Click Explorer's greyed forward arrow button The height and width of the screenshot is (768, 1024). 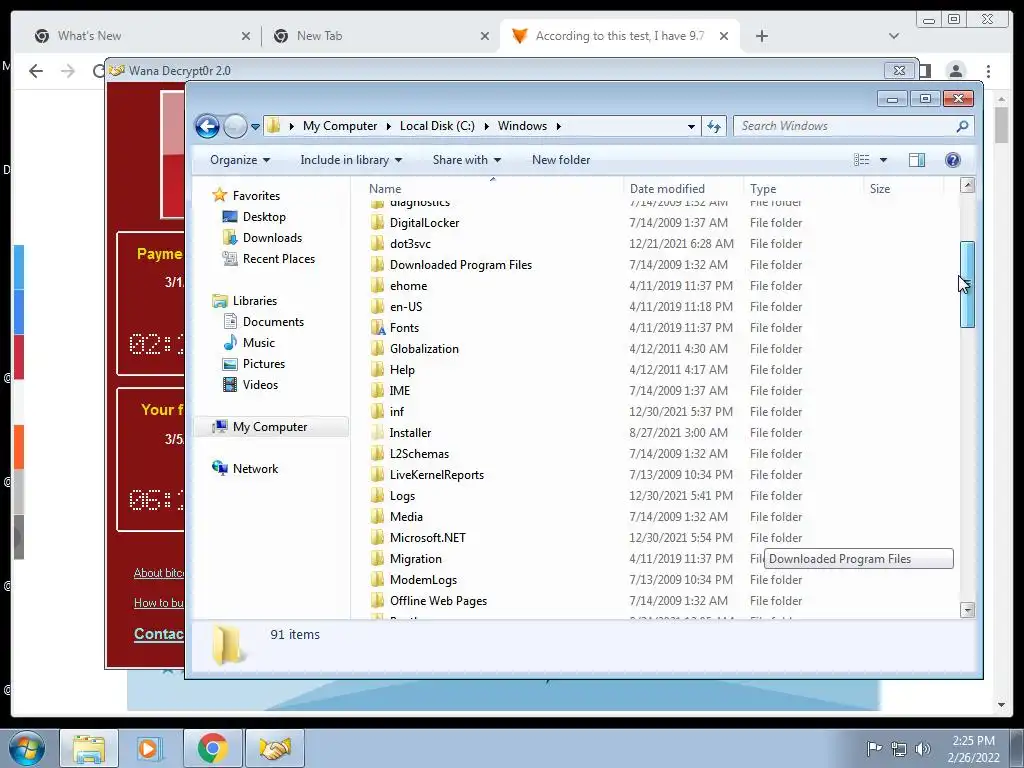pyautogui.click(x=235, y=126)
